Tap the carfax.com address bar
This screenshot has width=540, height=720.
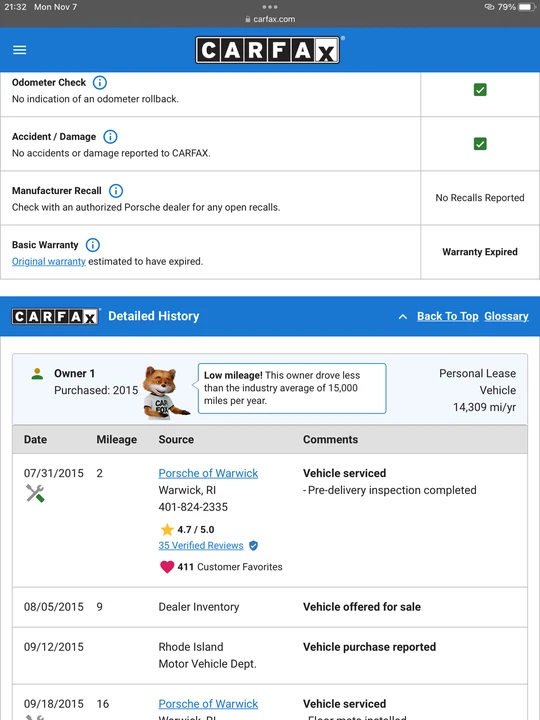tap(270, 19)
